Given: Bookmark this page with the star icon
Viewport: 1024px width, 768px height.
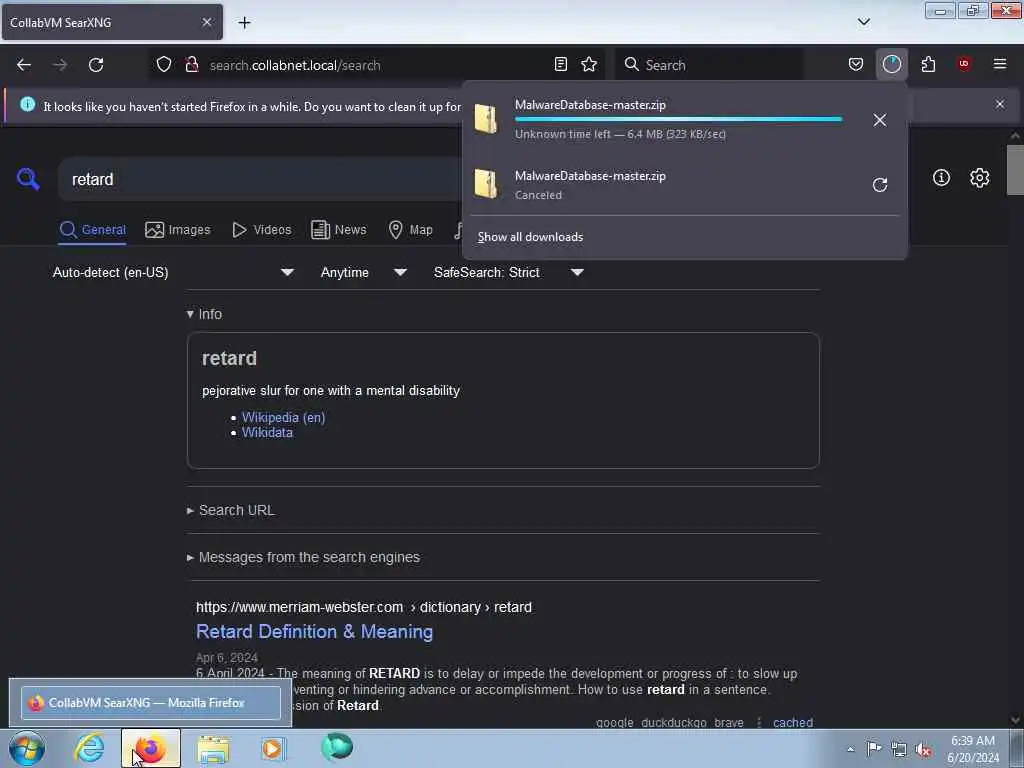Looking at the screenshot, I should pyautogui.click(x=589, y=64).
